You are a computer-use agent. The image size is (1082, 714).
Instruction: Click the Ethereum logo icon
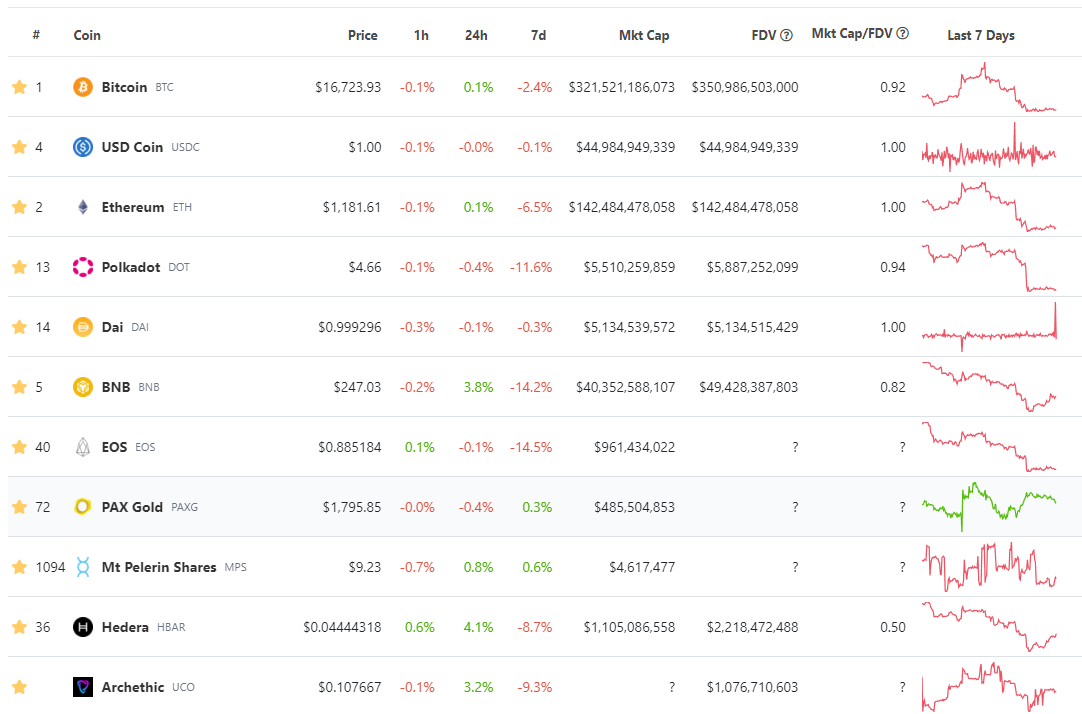(x=83, y=207)
